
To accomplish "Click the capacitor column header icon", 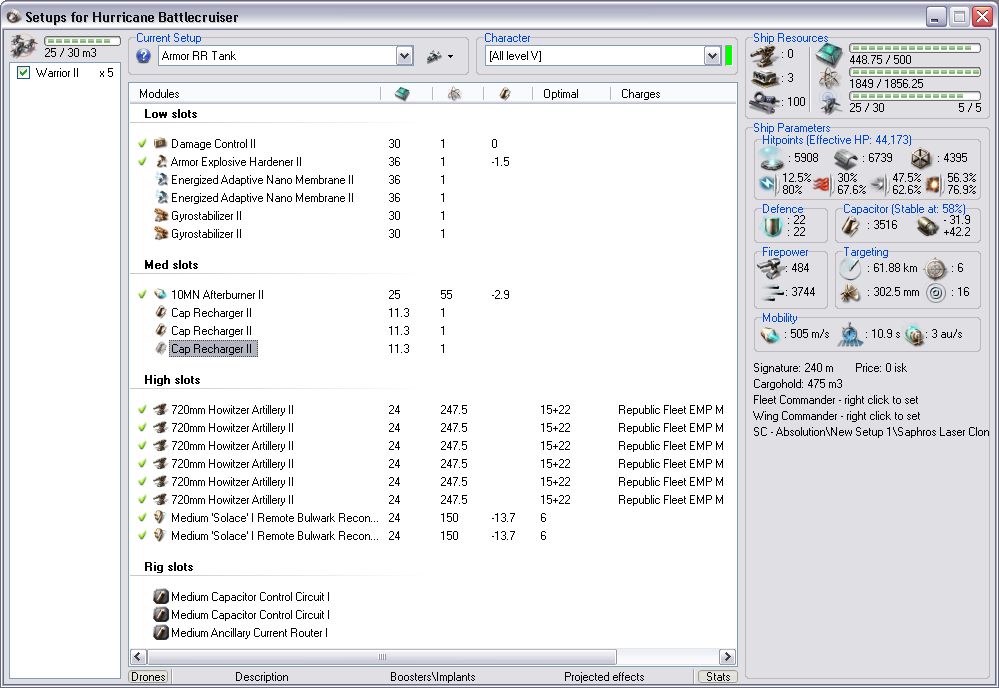I will 505,94.
